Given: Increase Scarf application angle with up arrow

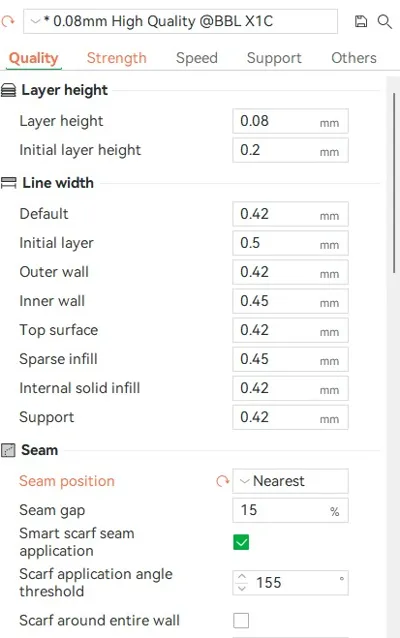Looking at the screenshot, I should click(242, 577).
